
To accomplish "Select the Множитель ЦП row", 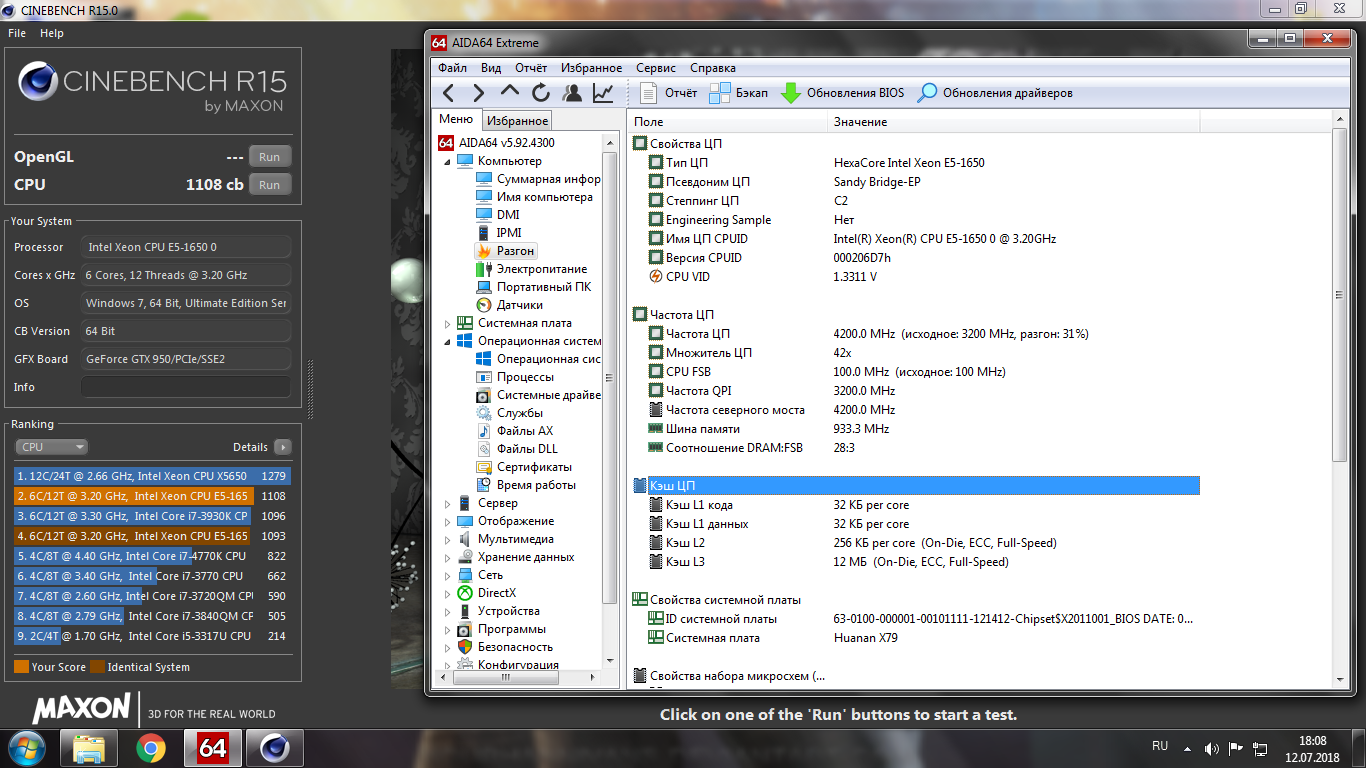I will coord(914,353).
